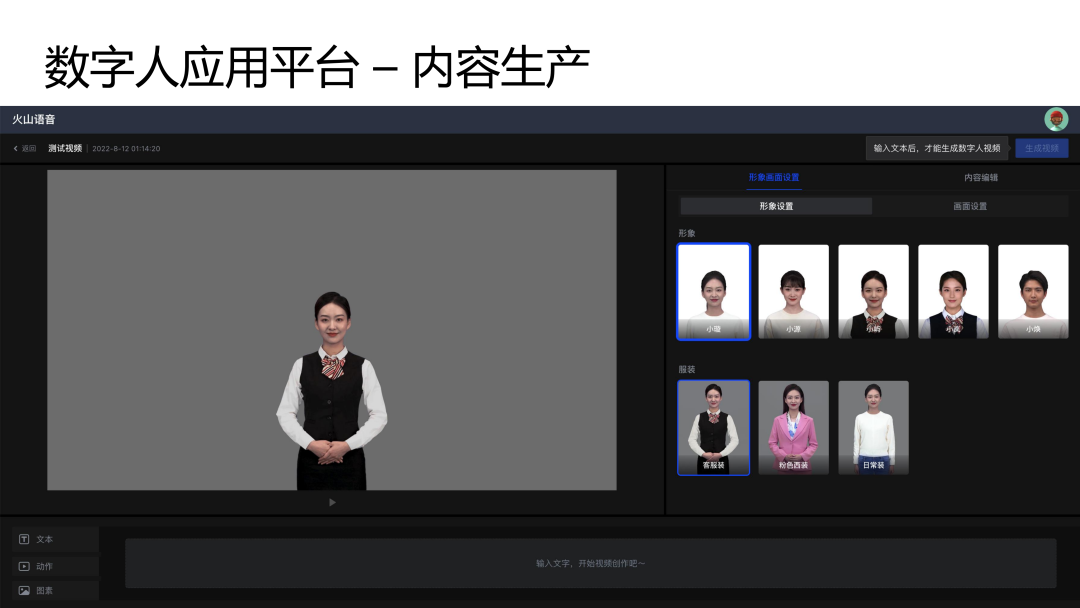Choose the 小源 avatar with bangs
1080x608 pixels.
[x=793, y=292]
